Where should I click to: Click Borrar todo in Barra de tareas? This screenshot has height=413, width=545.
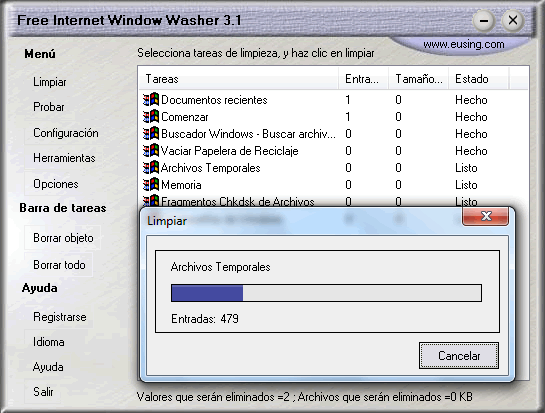pos(59,265)
